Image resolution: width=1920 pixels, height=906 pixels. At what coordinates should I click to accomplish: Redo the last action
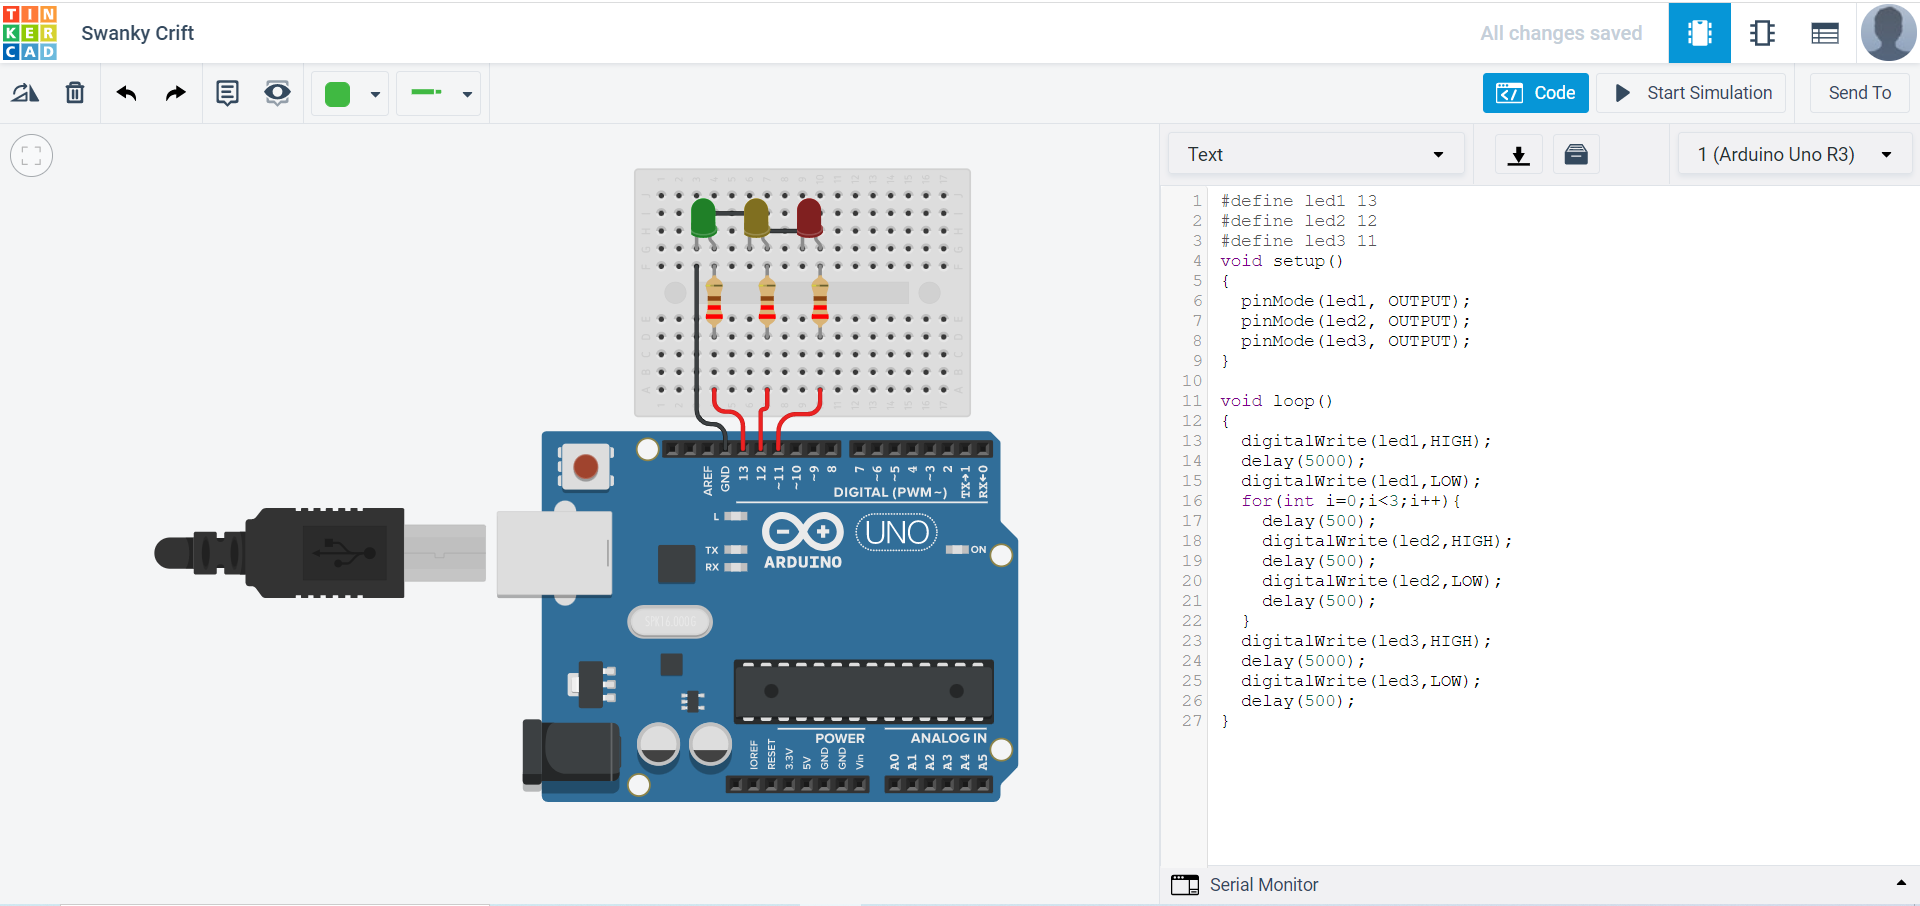175,92
